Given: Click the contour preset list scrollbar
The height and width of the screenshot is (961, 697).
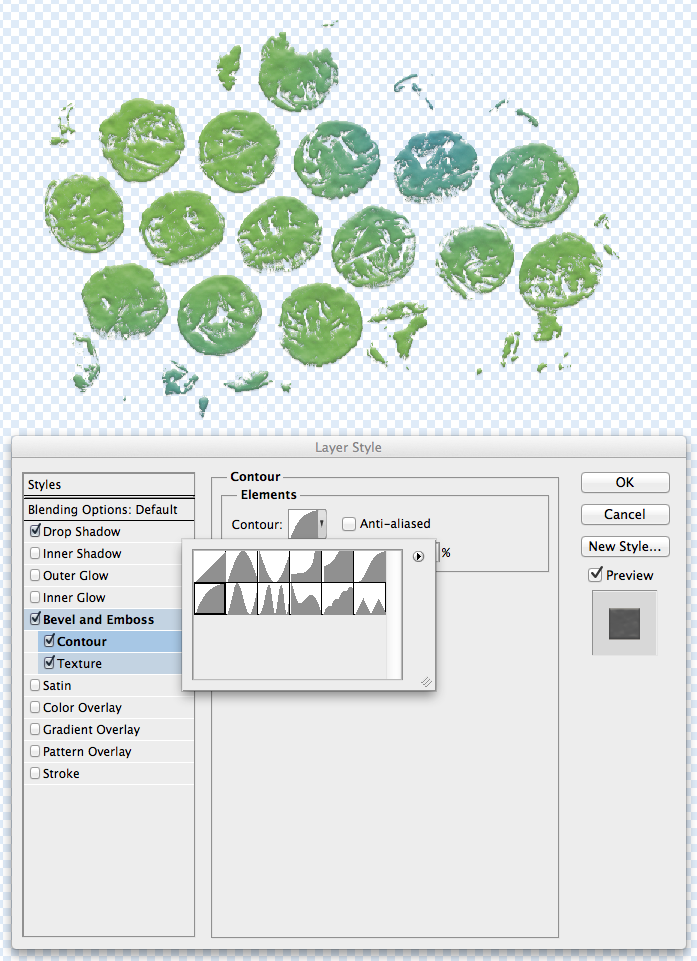Looking at the screenshot, I should pos(394,615).
